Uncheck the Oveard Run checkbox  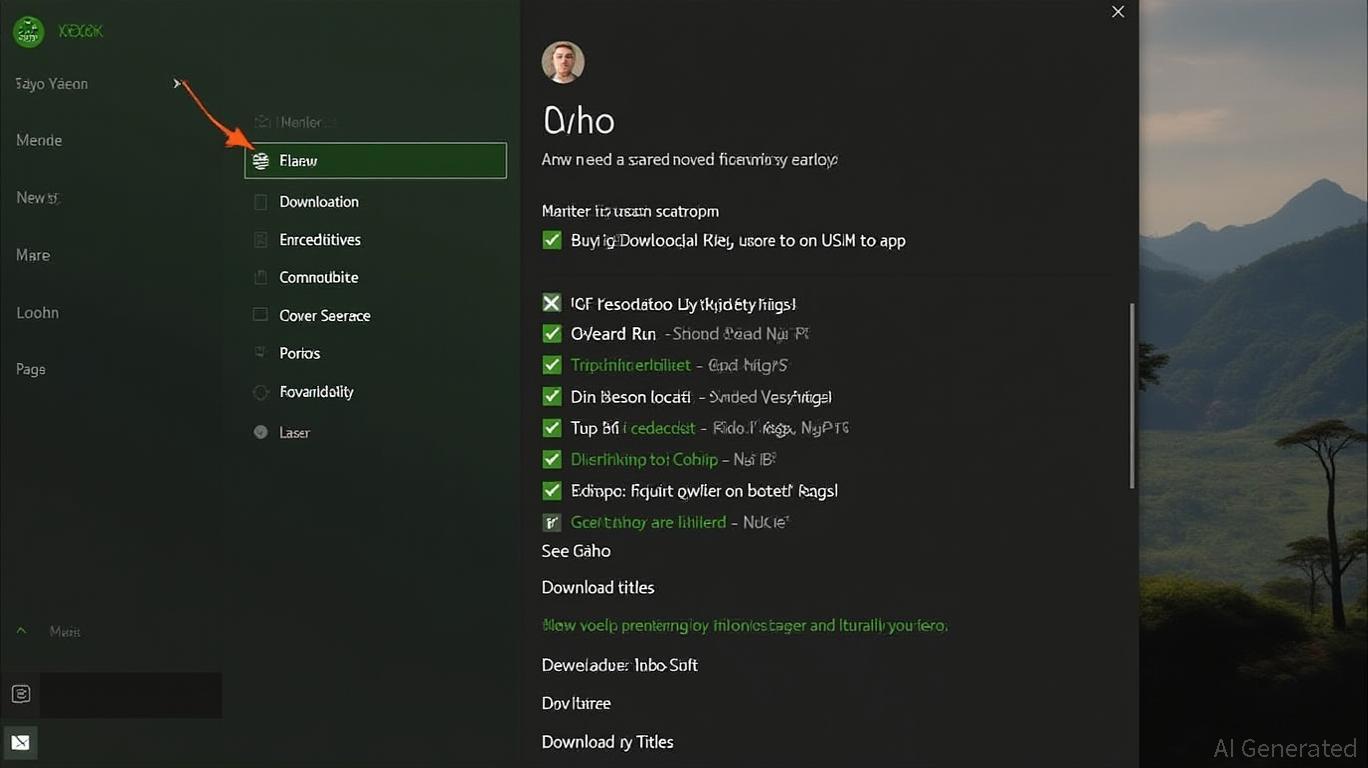pos(551,334)
